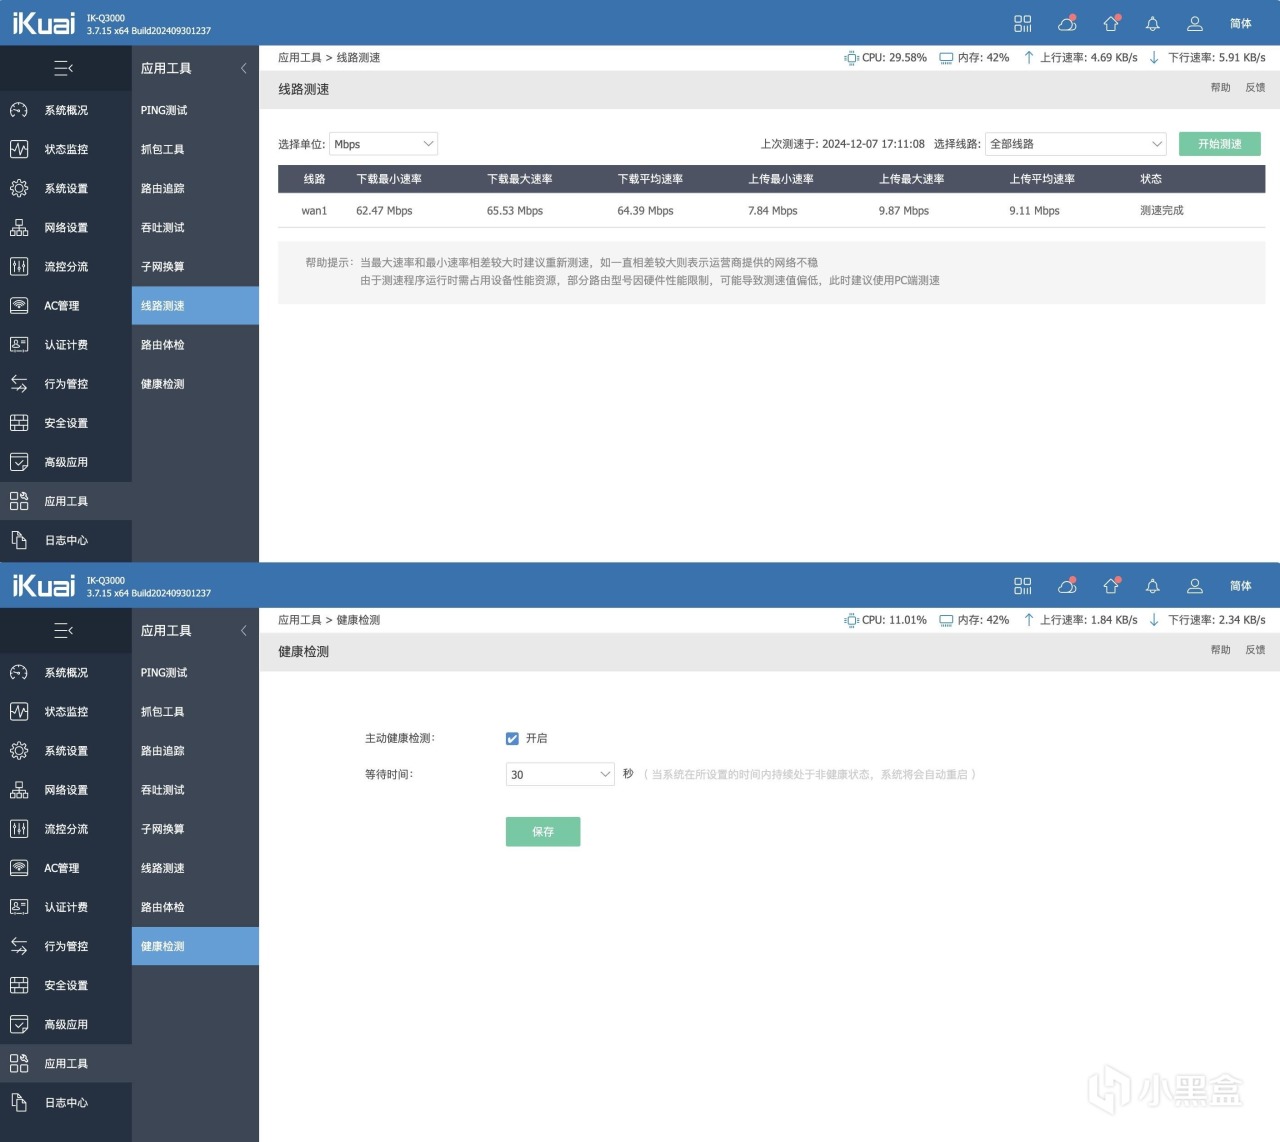Select 路由体检 in the lower submenu
The height and width of the screenshot is (1142, 1280).
tap(163, 907)
